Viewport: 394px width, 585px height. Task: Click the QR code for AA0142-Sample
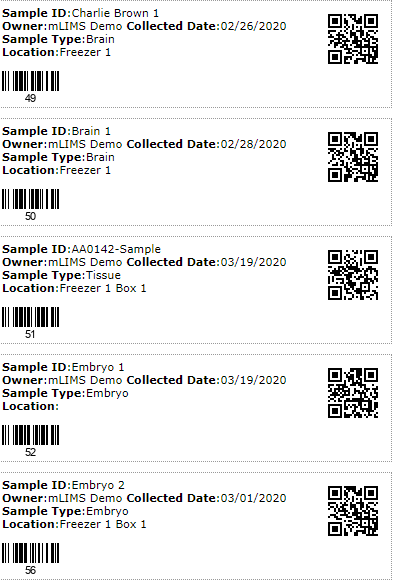(x=353, y=275)
